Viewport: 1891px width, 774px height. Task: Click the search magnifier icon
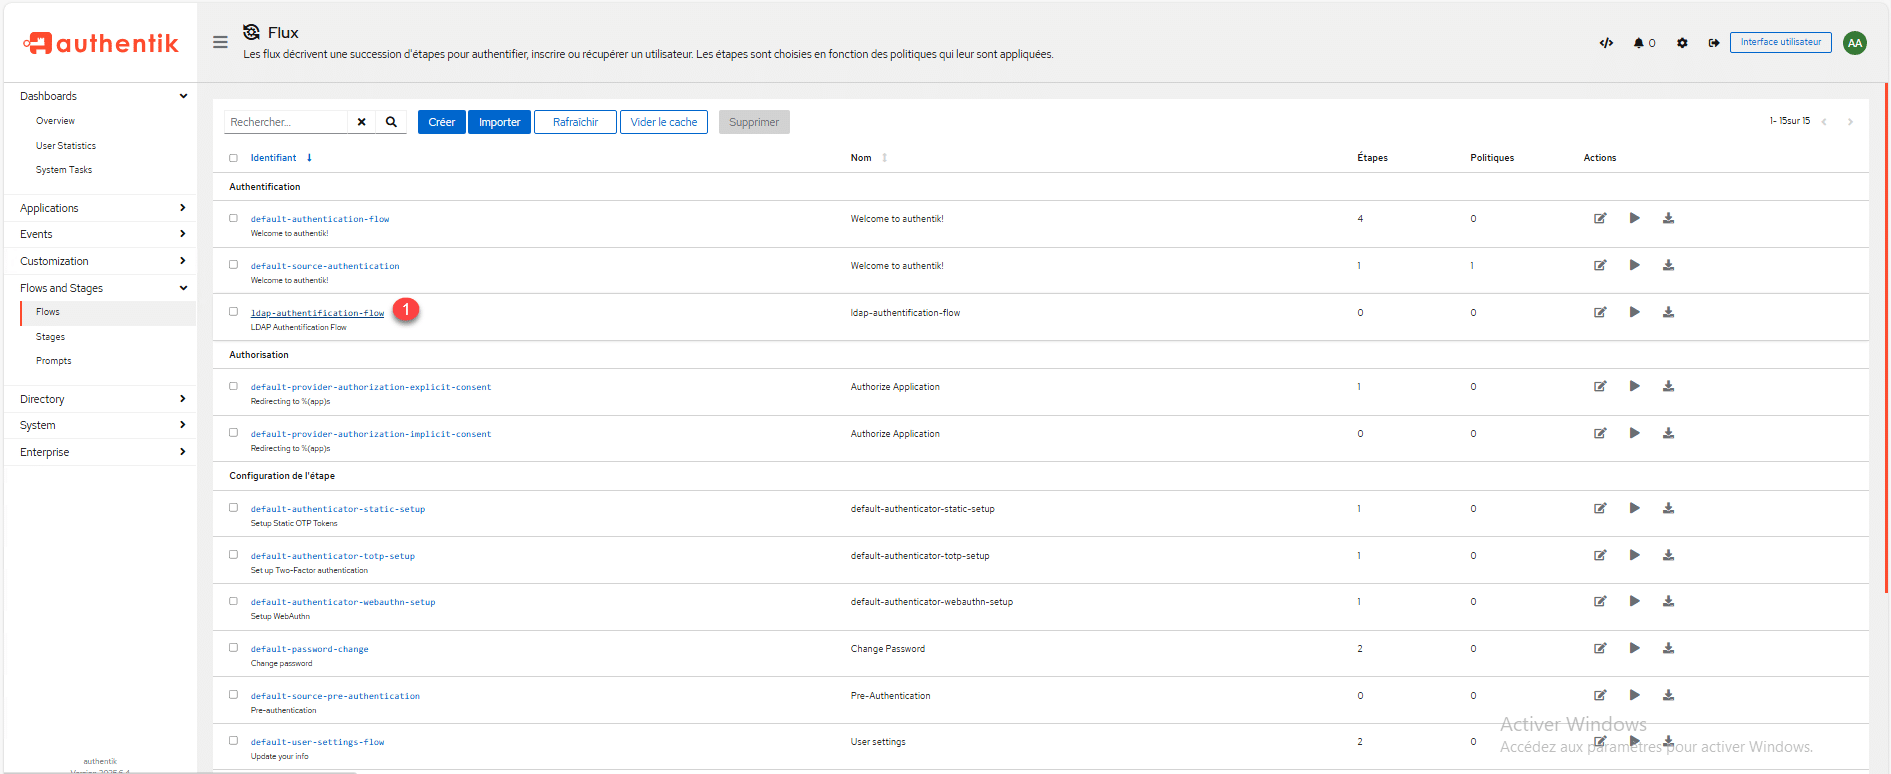tap(391, 122)
